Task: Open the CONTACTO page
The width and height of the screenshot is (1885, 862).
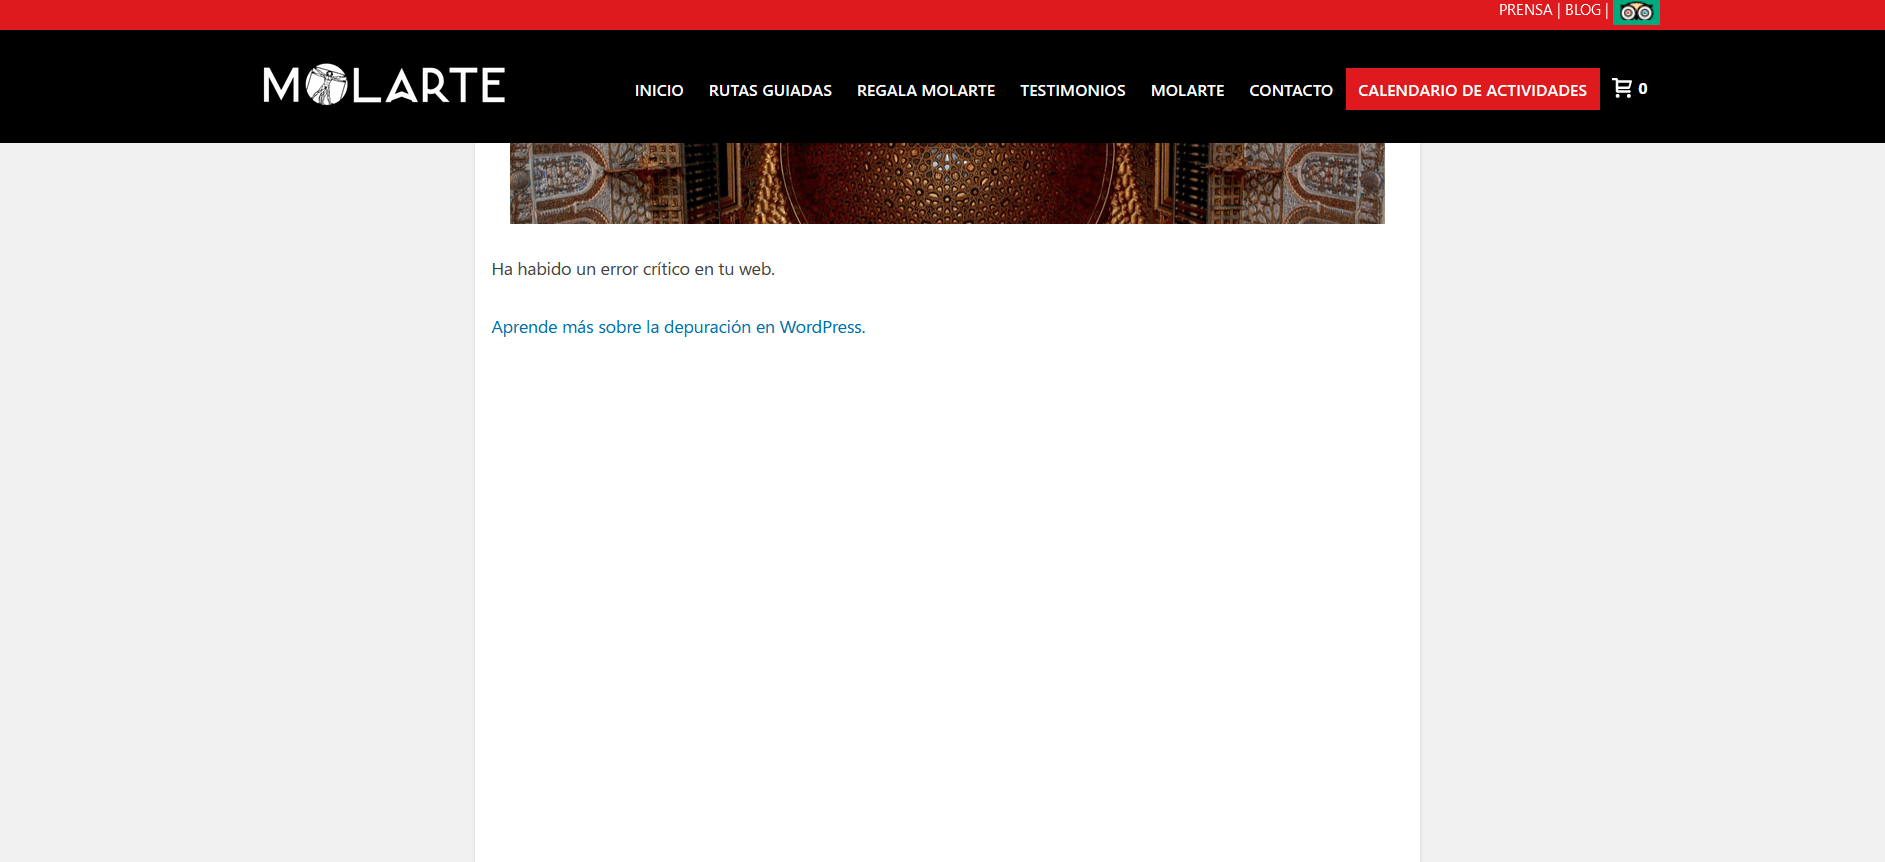Action: point(1291,90)
